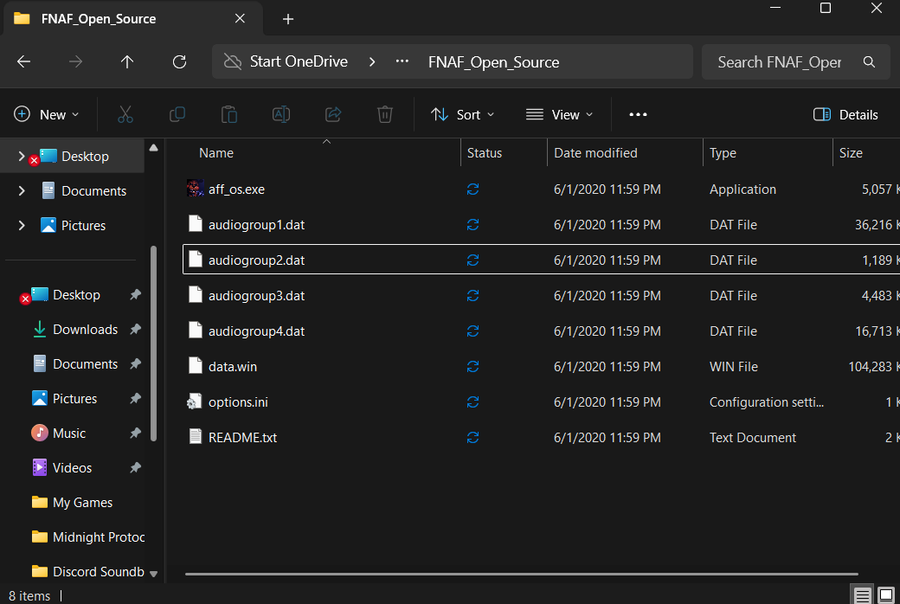Open Midnight Protoc folder in sidebar

point(88,537)
